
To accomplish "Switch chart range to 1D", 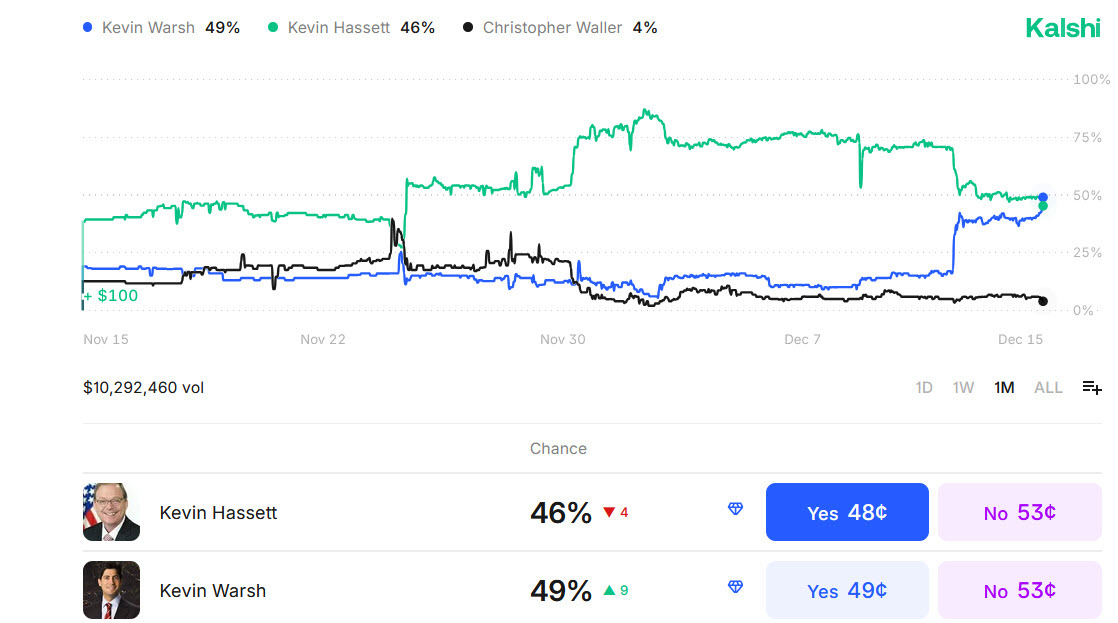I will coord(924,388).
